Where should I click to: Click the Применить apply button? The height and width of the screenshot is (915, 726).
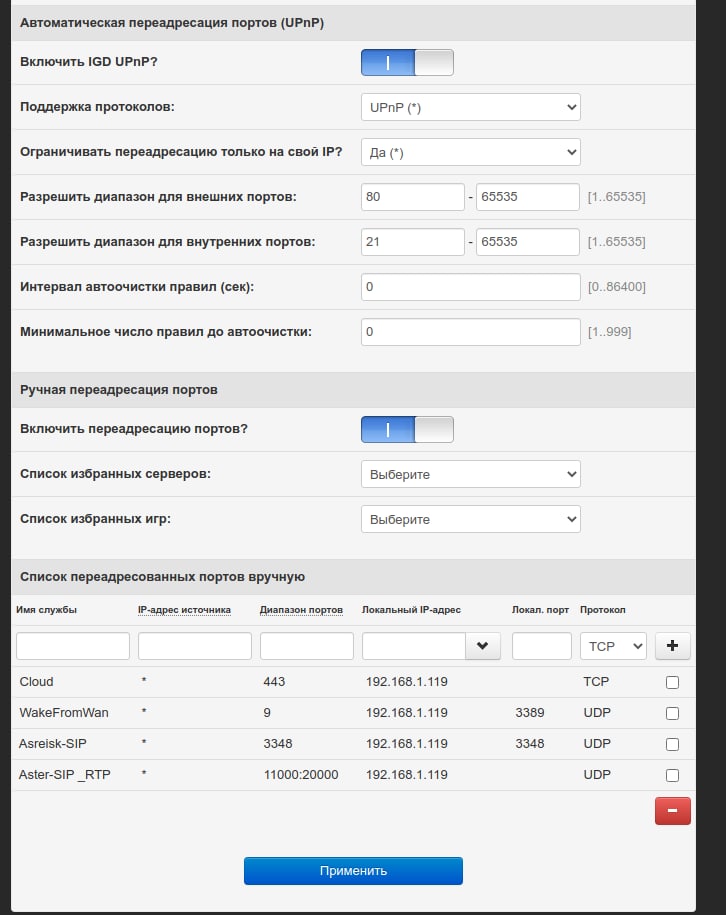pos(353,871)
